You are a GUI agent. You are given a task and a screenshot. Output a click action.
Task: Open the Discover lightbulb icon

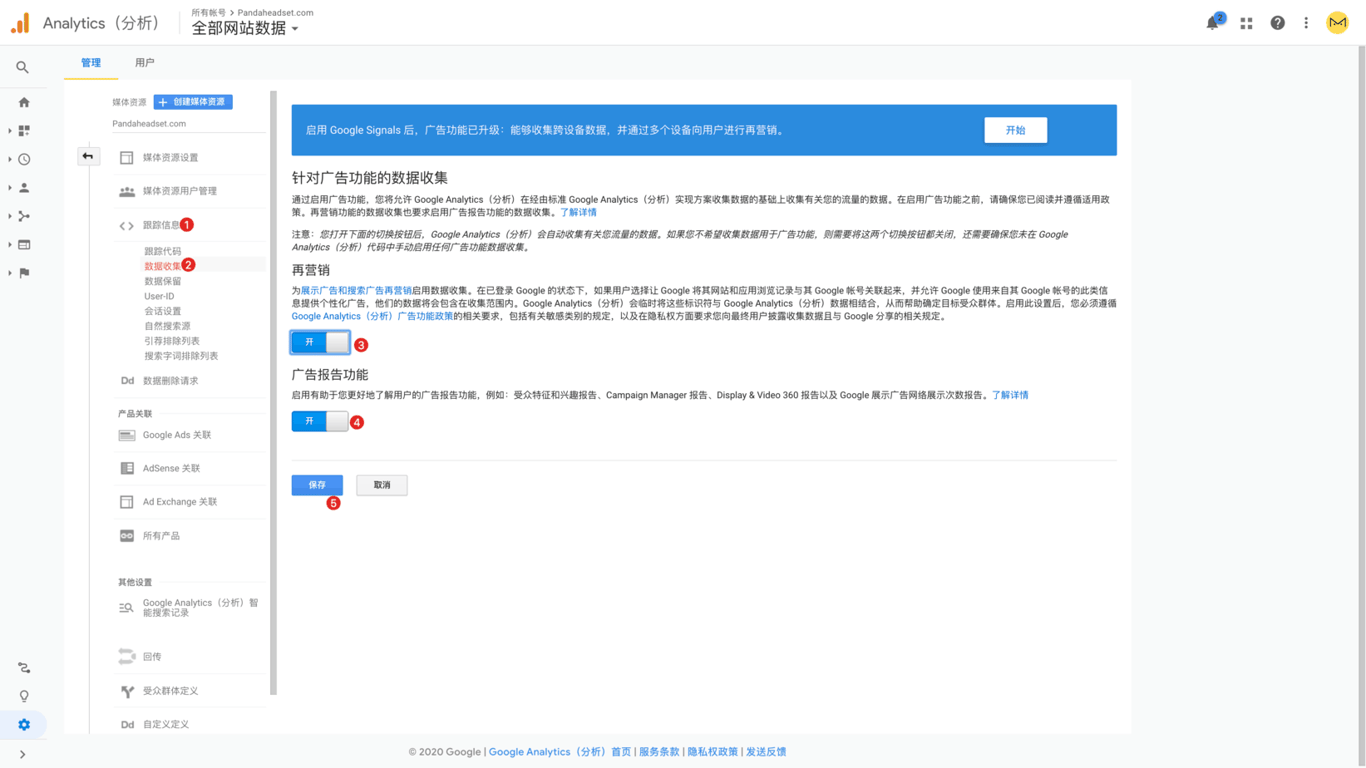[x=24, y=696]
